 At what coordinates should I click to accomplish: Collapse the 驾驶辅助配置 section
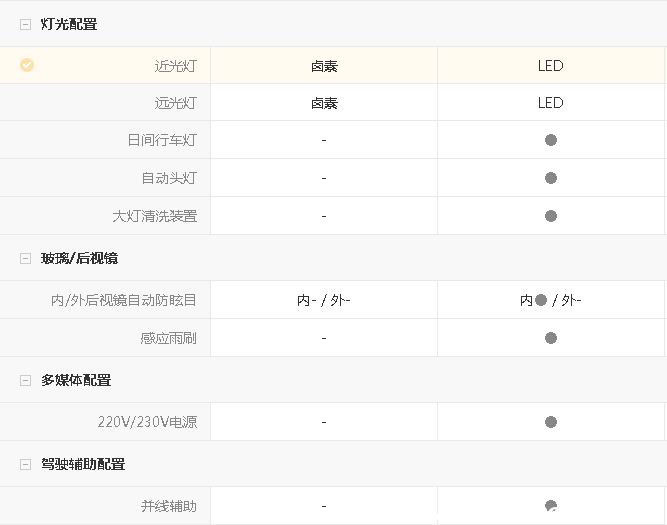point(25,464)
